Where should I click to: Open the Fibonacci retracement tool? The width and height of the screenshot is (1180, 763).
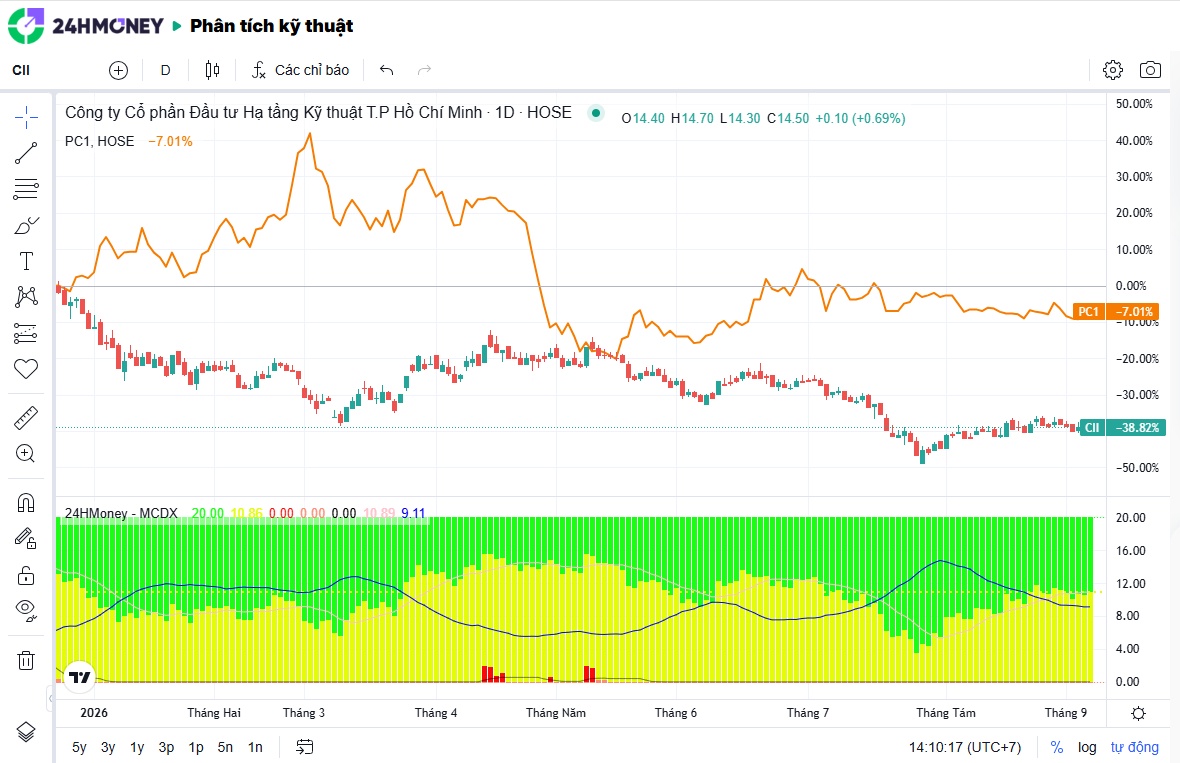(x=26, y=189)
